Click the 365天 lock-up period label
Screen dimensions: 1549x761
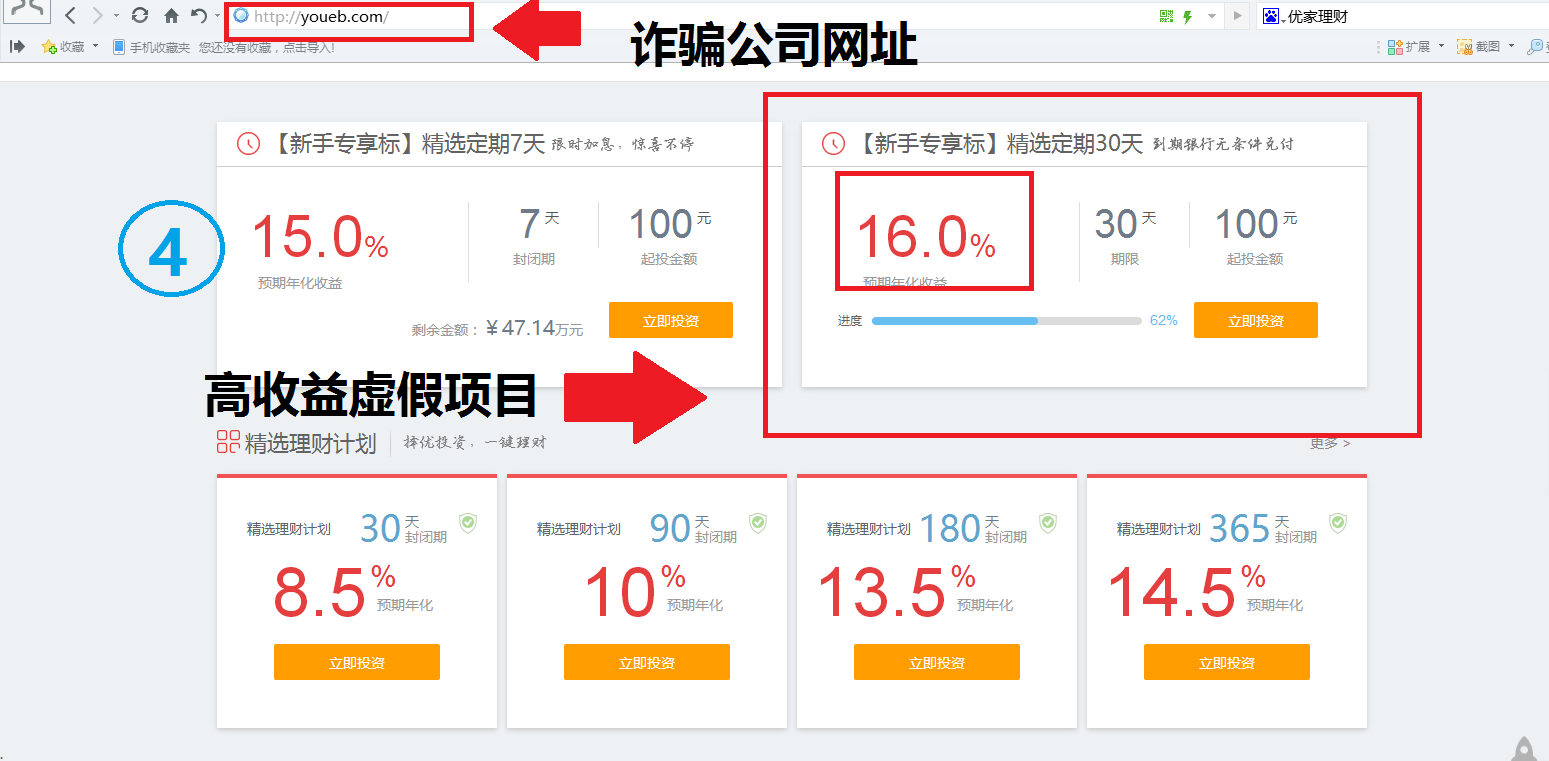(1262, 528)
